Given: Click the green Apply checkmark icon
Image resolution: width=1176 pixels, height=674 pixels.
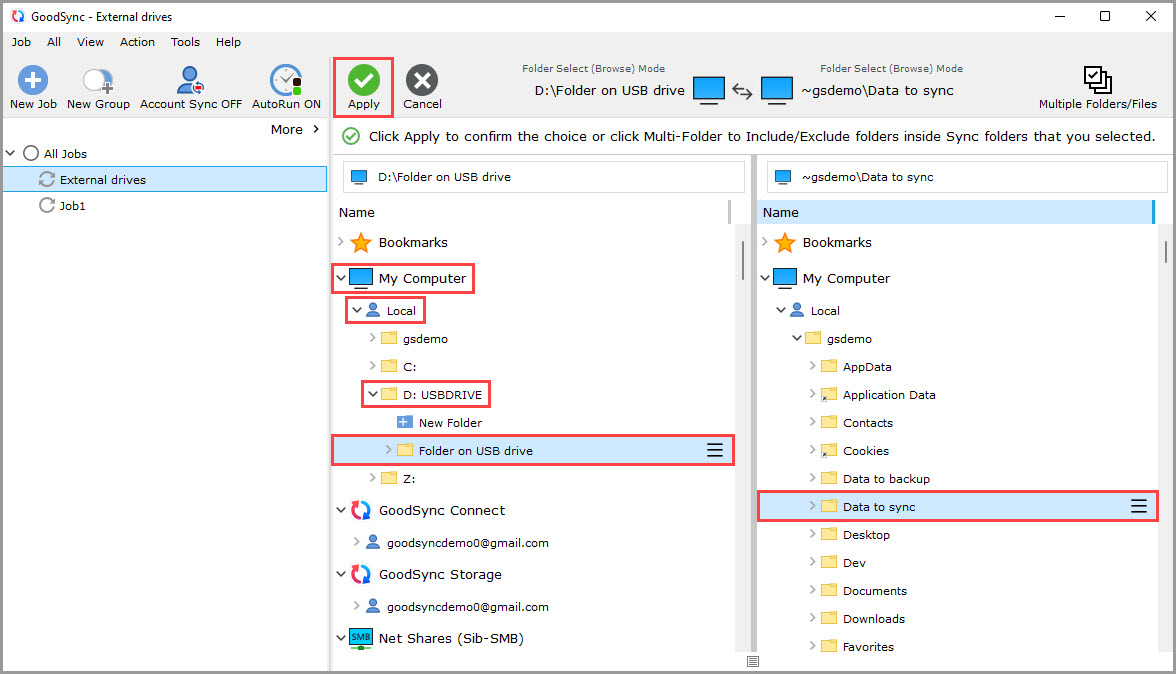Looking at the screenshot, I should tap(364, 80).
